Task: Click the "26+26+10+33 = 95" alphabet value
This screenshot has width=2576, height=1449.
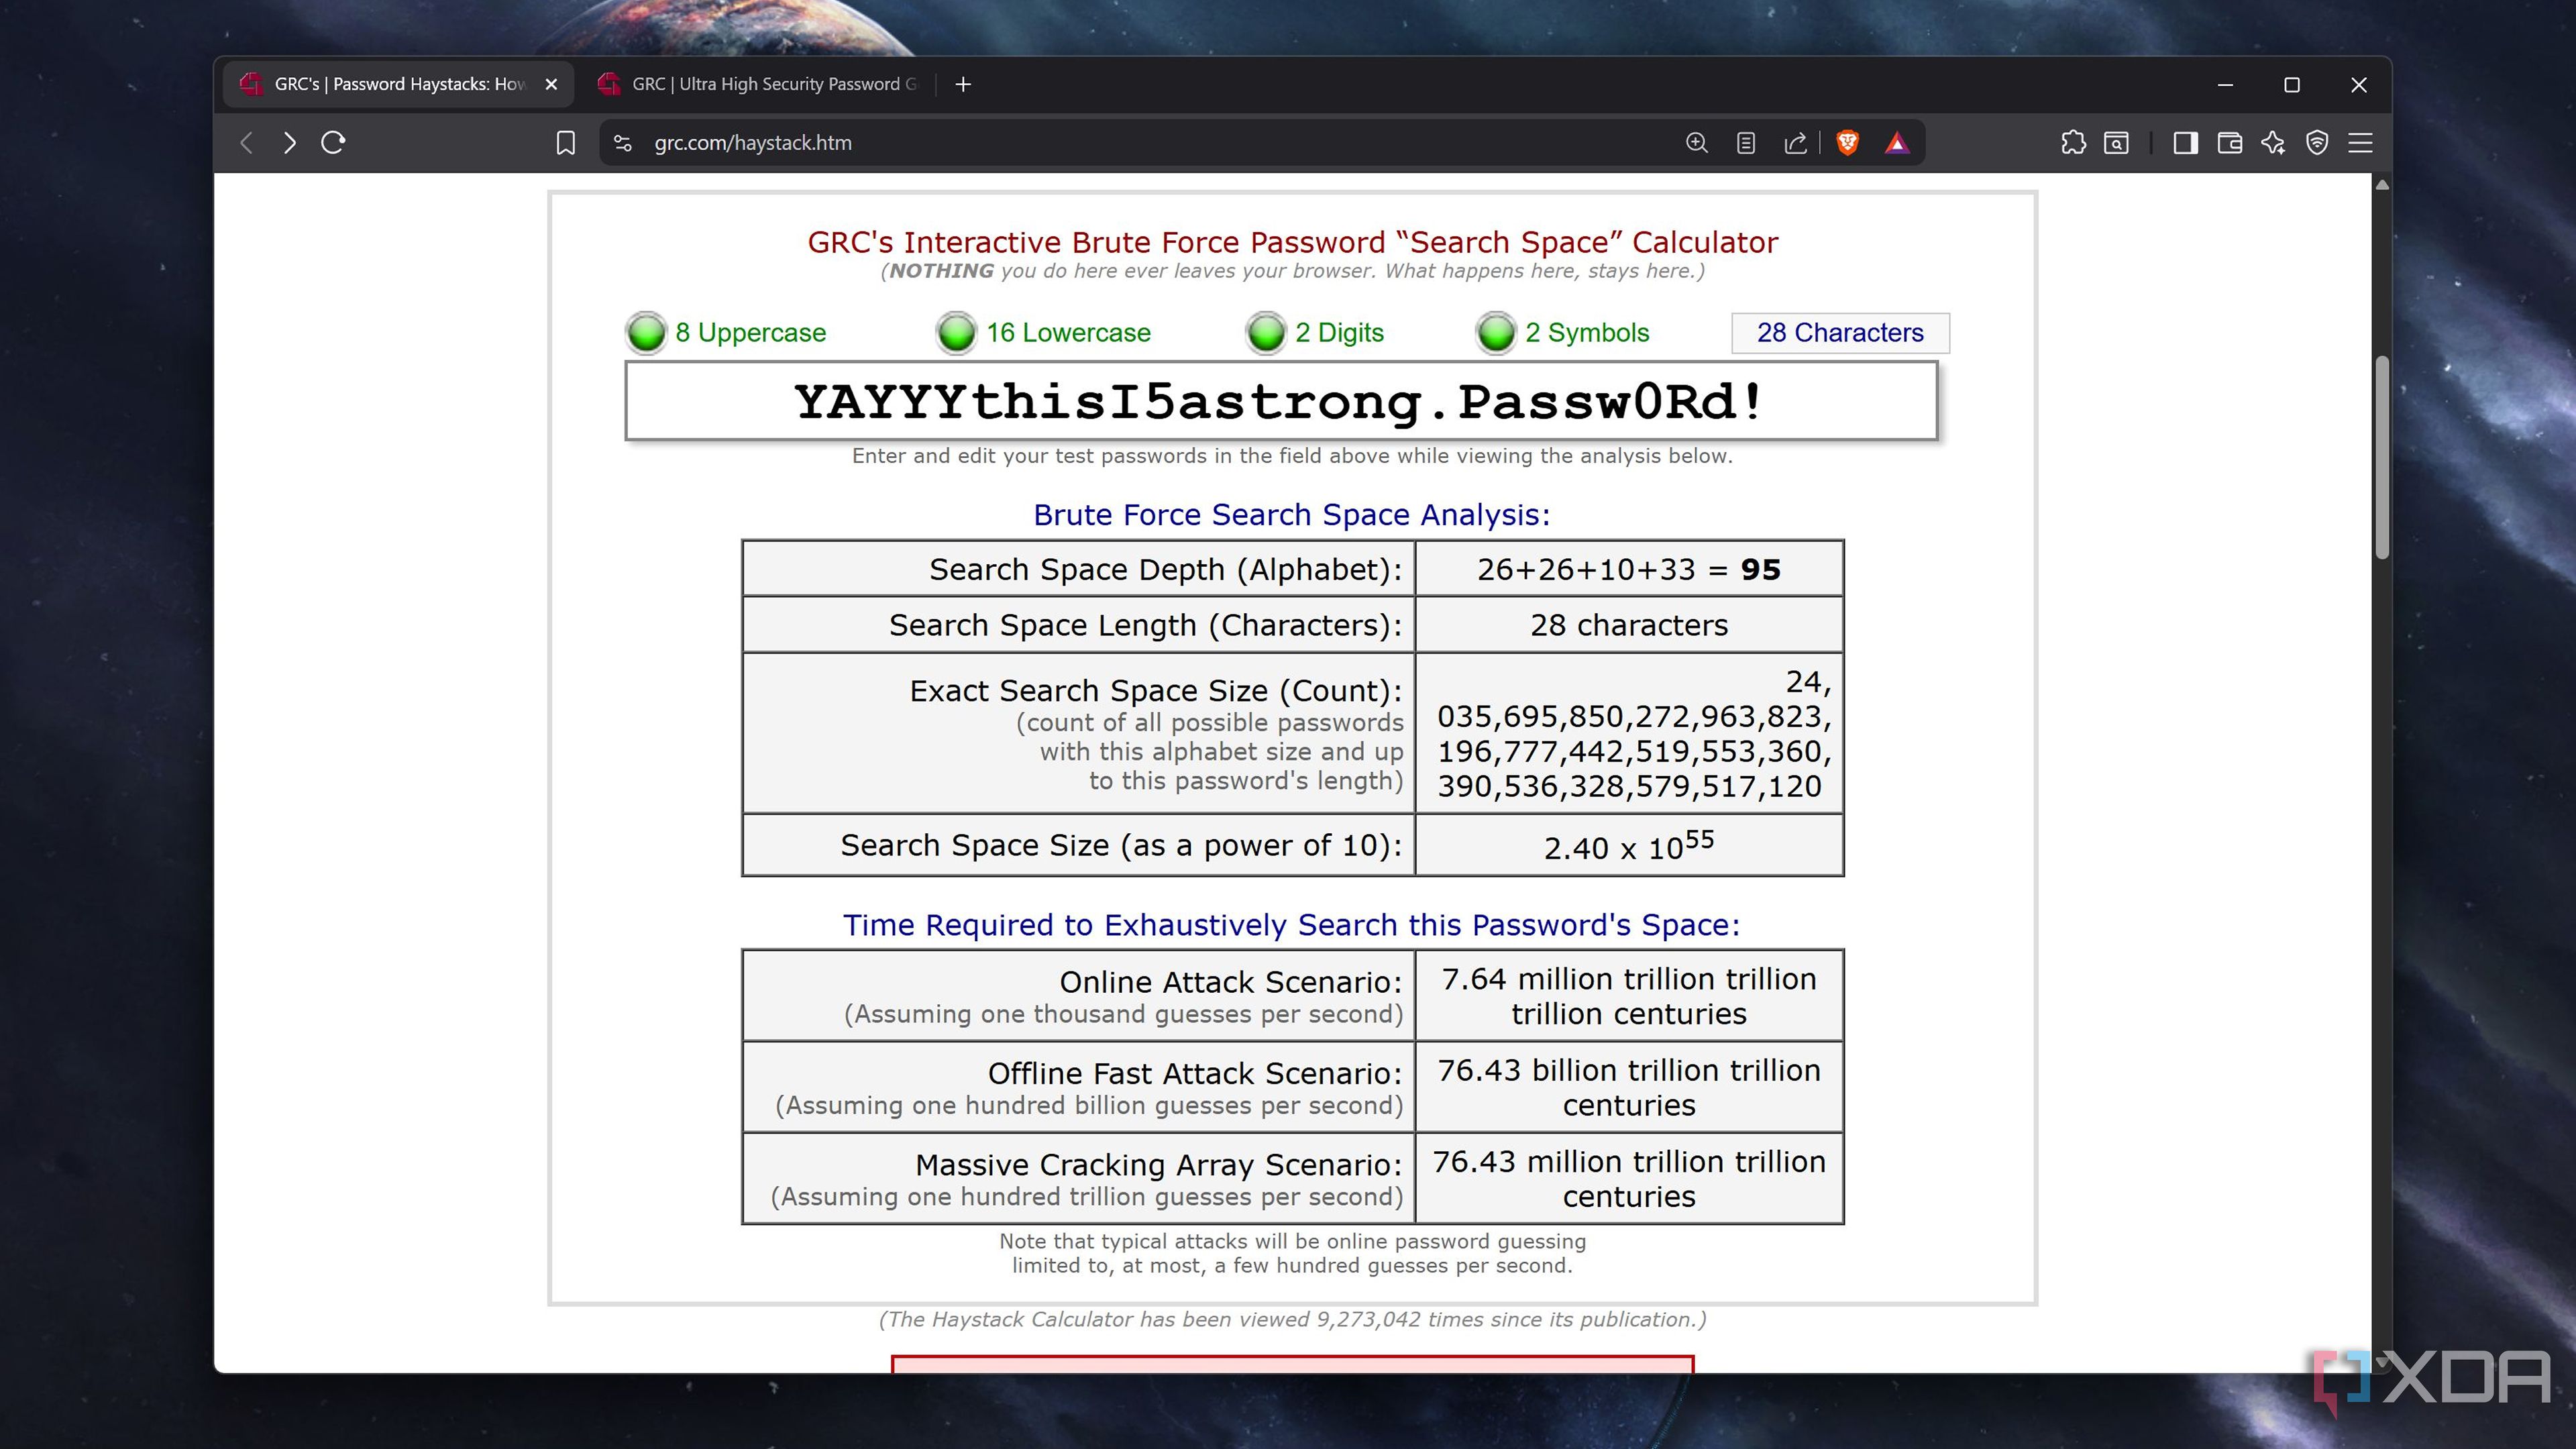Action: click(x=1629, y=569)
